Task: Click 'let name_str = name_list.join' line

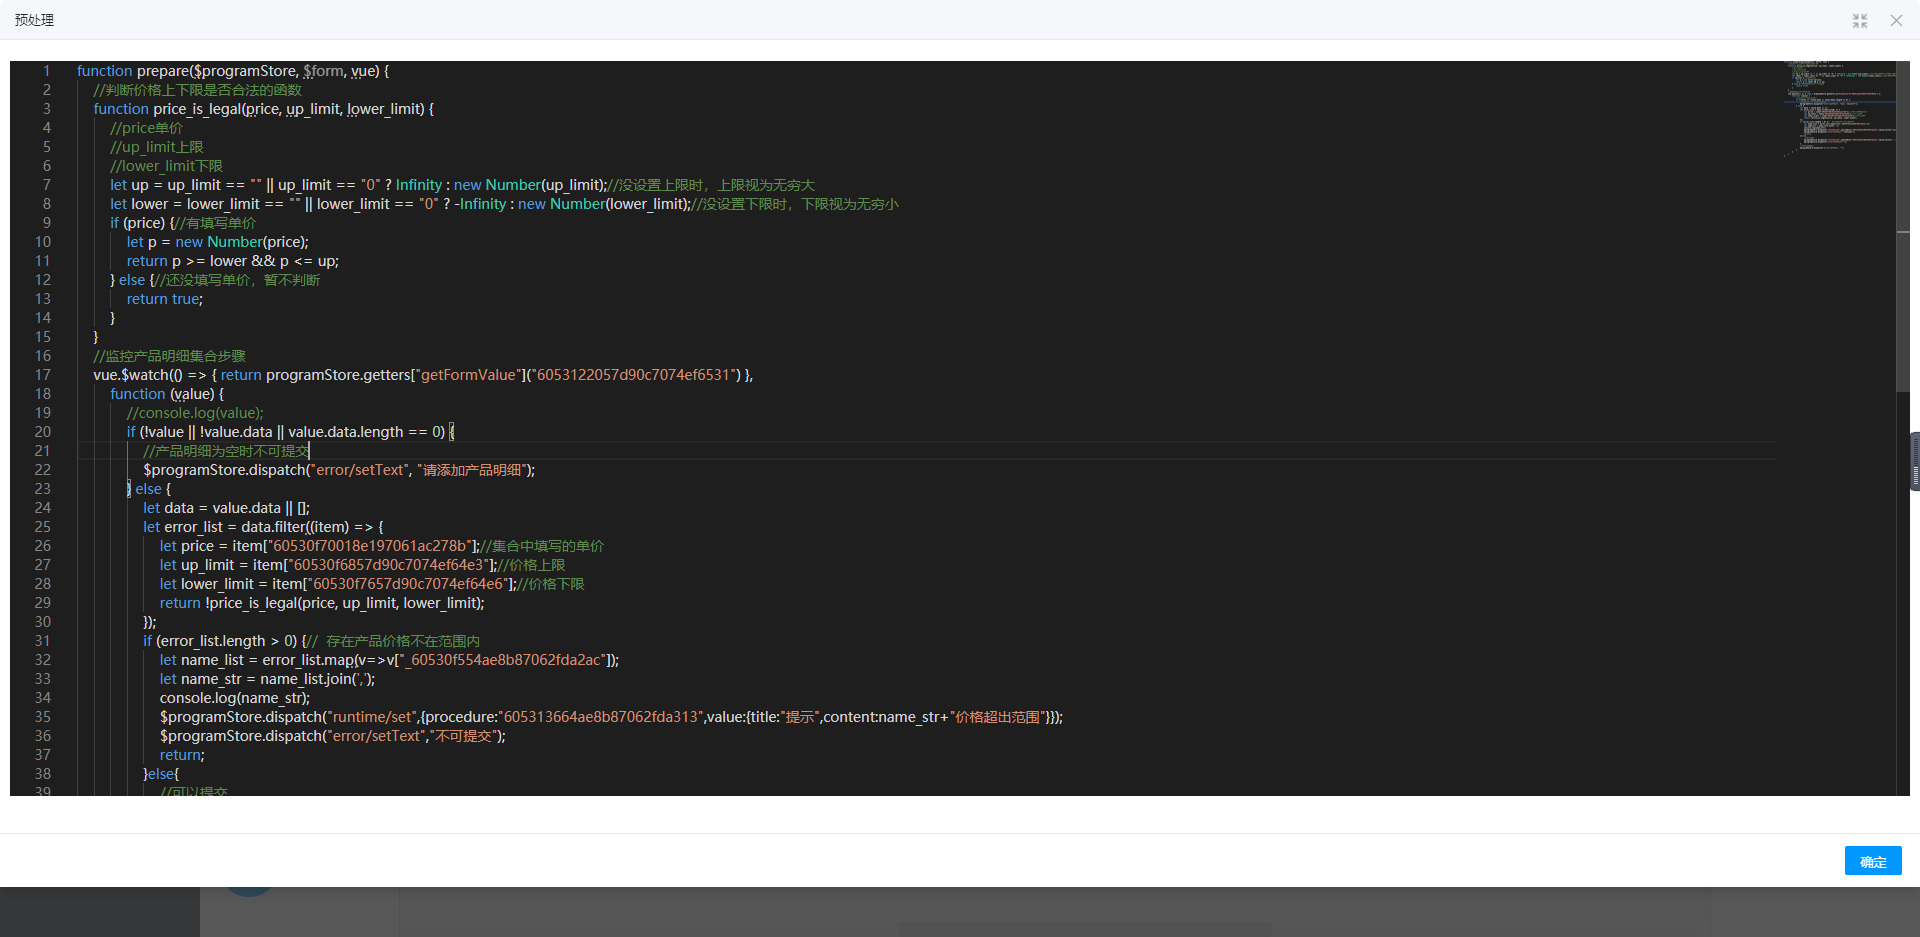Action: coord(268,679)
